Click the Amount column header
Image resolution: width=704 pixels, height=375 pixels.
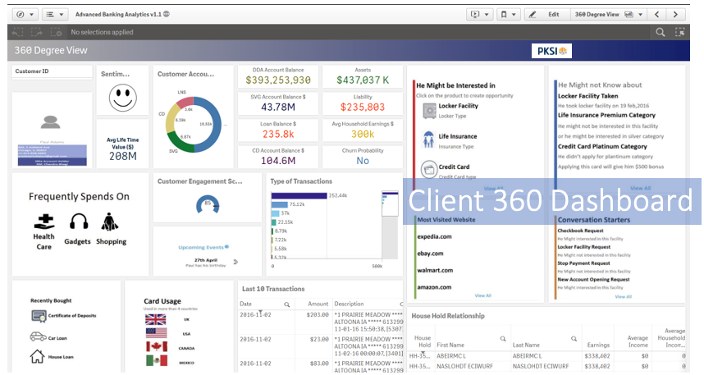pos(317,304)
